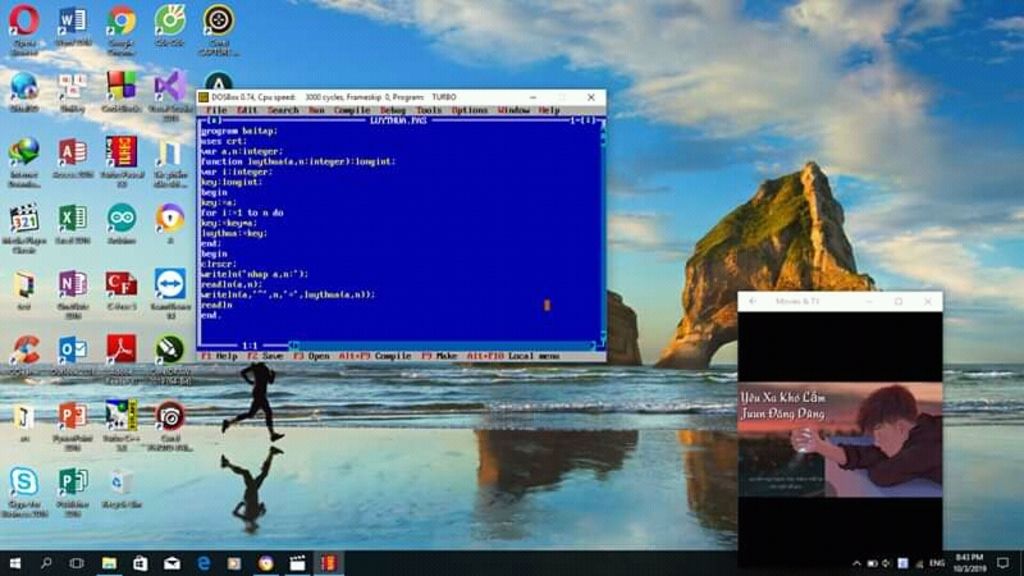The width and height of the screenshot is (1024, 576).
Task: Open the Options menu in Turbo Pascal
Action: point(470,110)
